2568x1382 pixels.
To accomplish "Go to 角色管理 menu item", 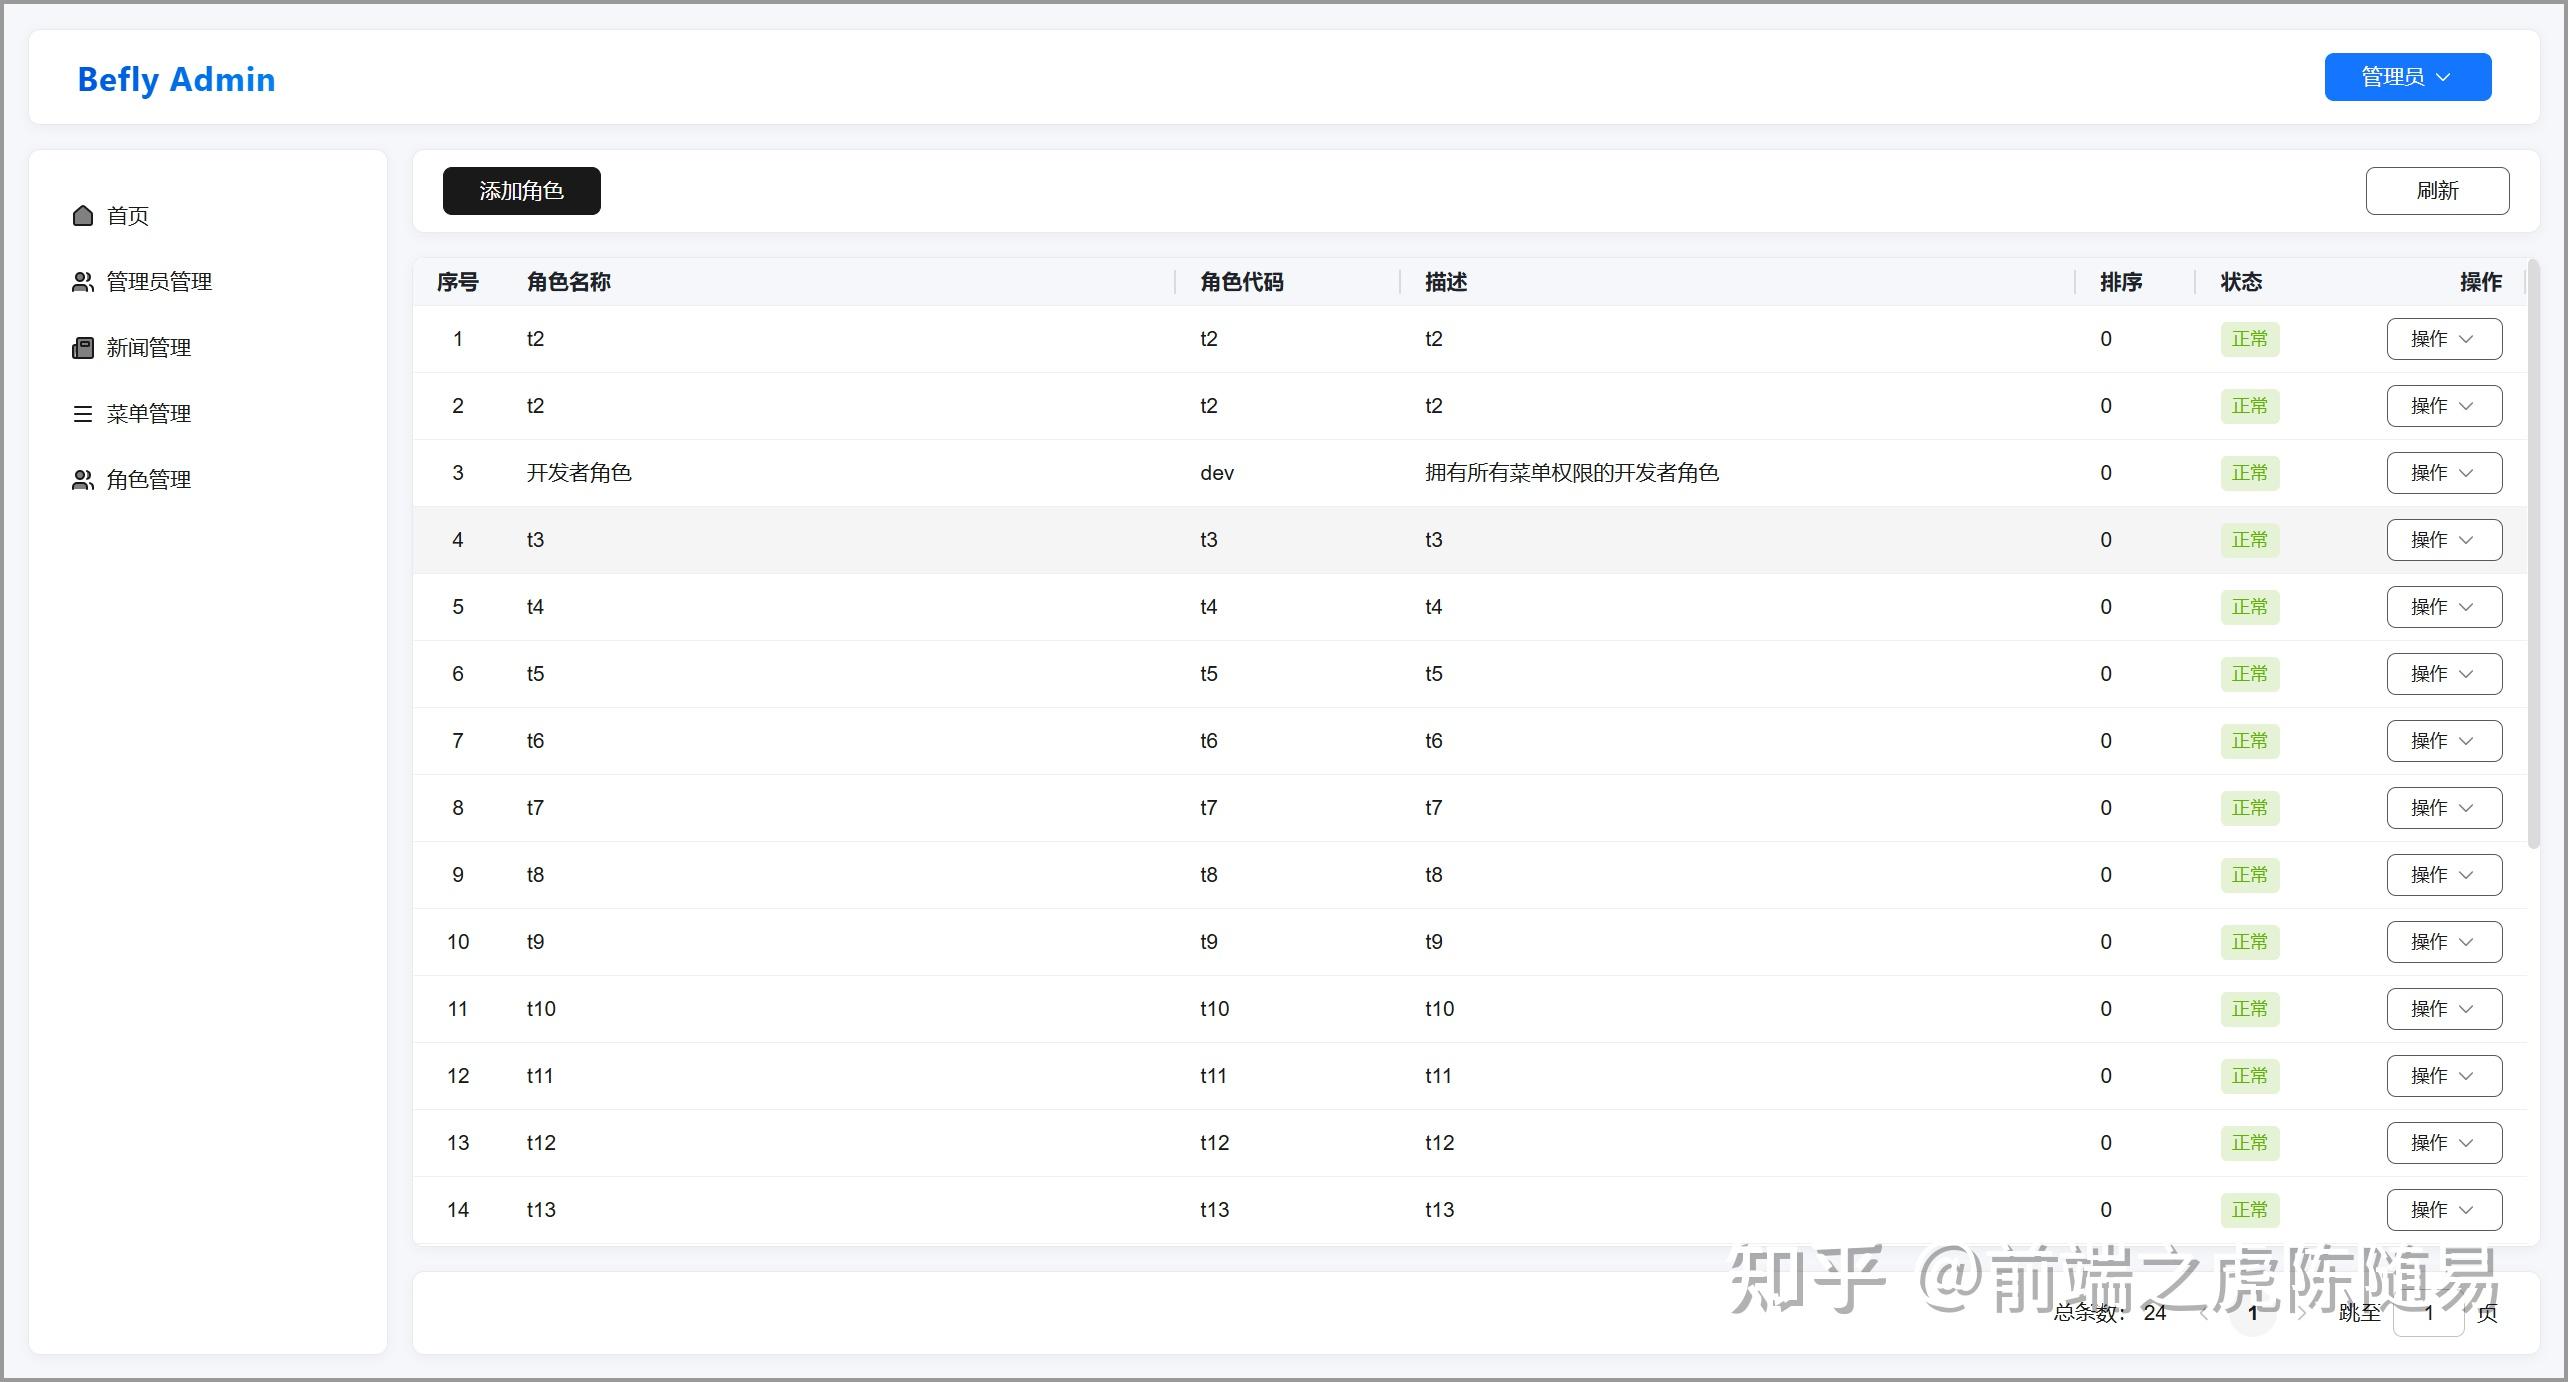I will [148, 480].
